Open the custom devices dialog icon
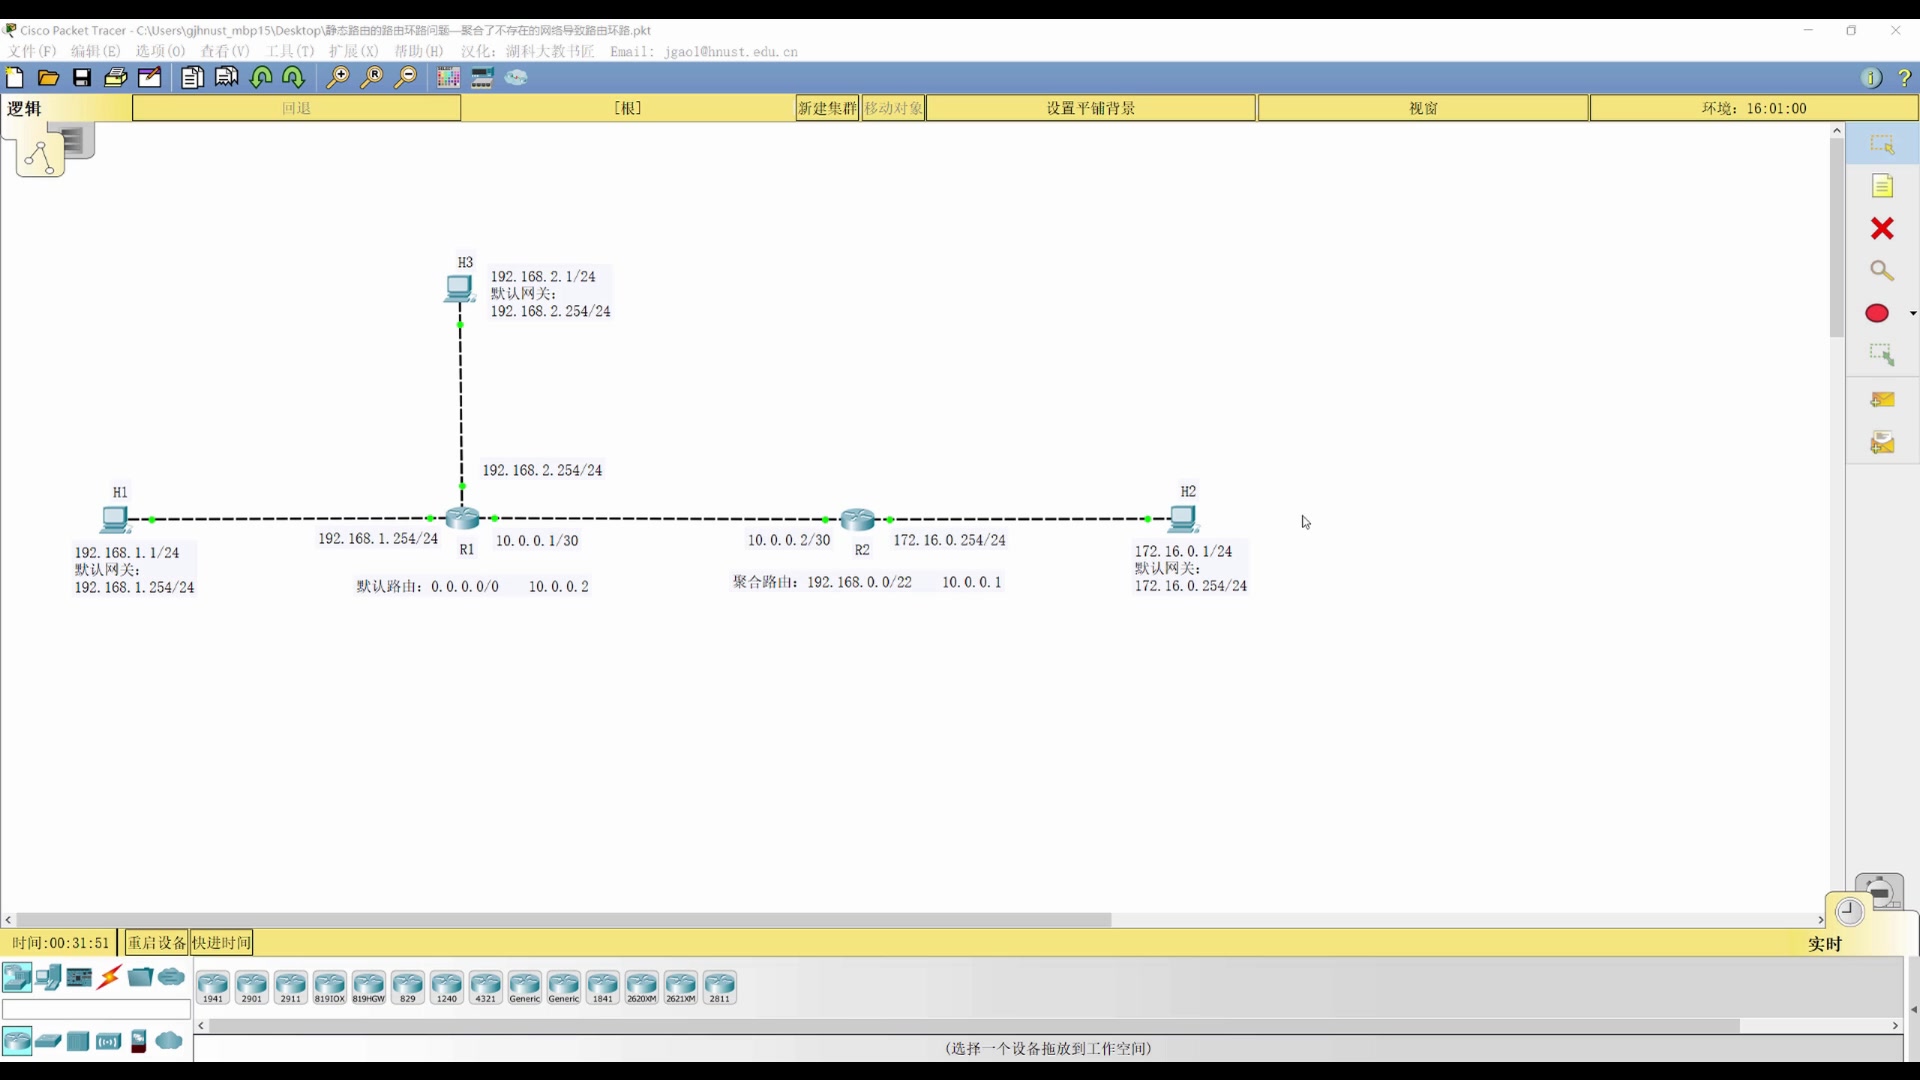1920x1080 pixels. [x=483, y=78]
